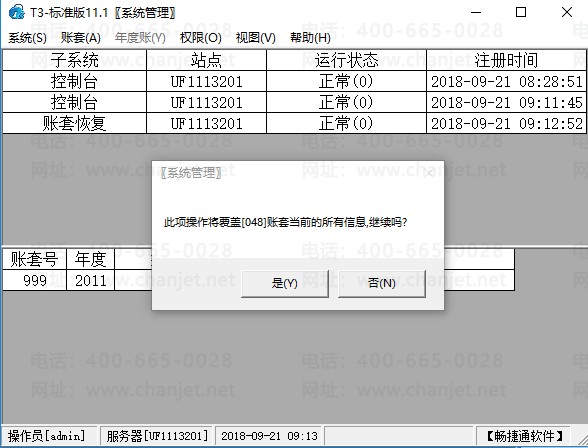Select the 注册时间 column header
The image size is (588, 448).
coord(506,60)
